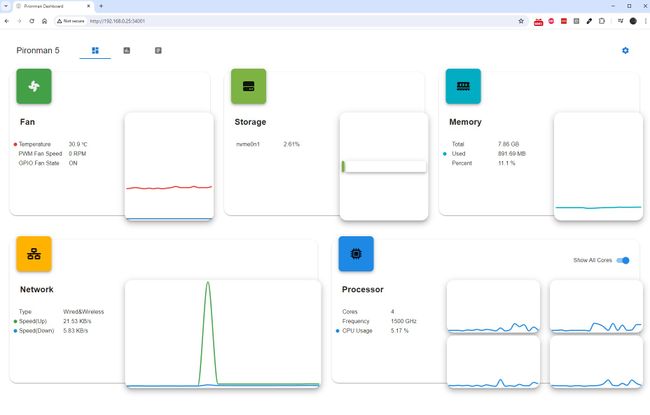Toggle the Show All Cores switch

point(623,260)
